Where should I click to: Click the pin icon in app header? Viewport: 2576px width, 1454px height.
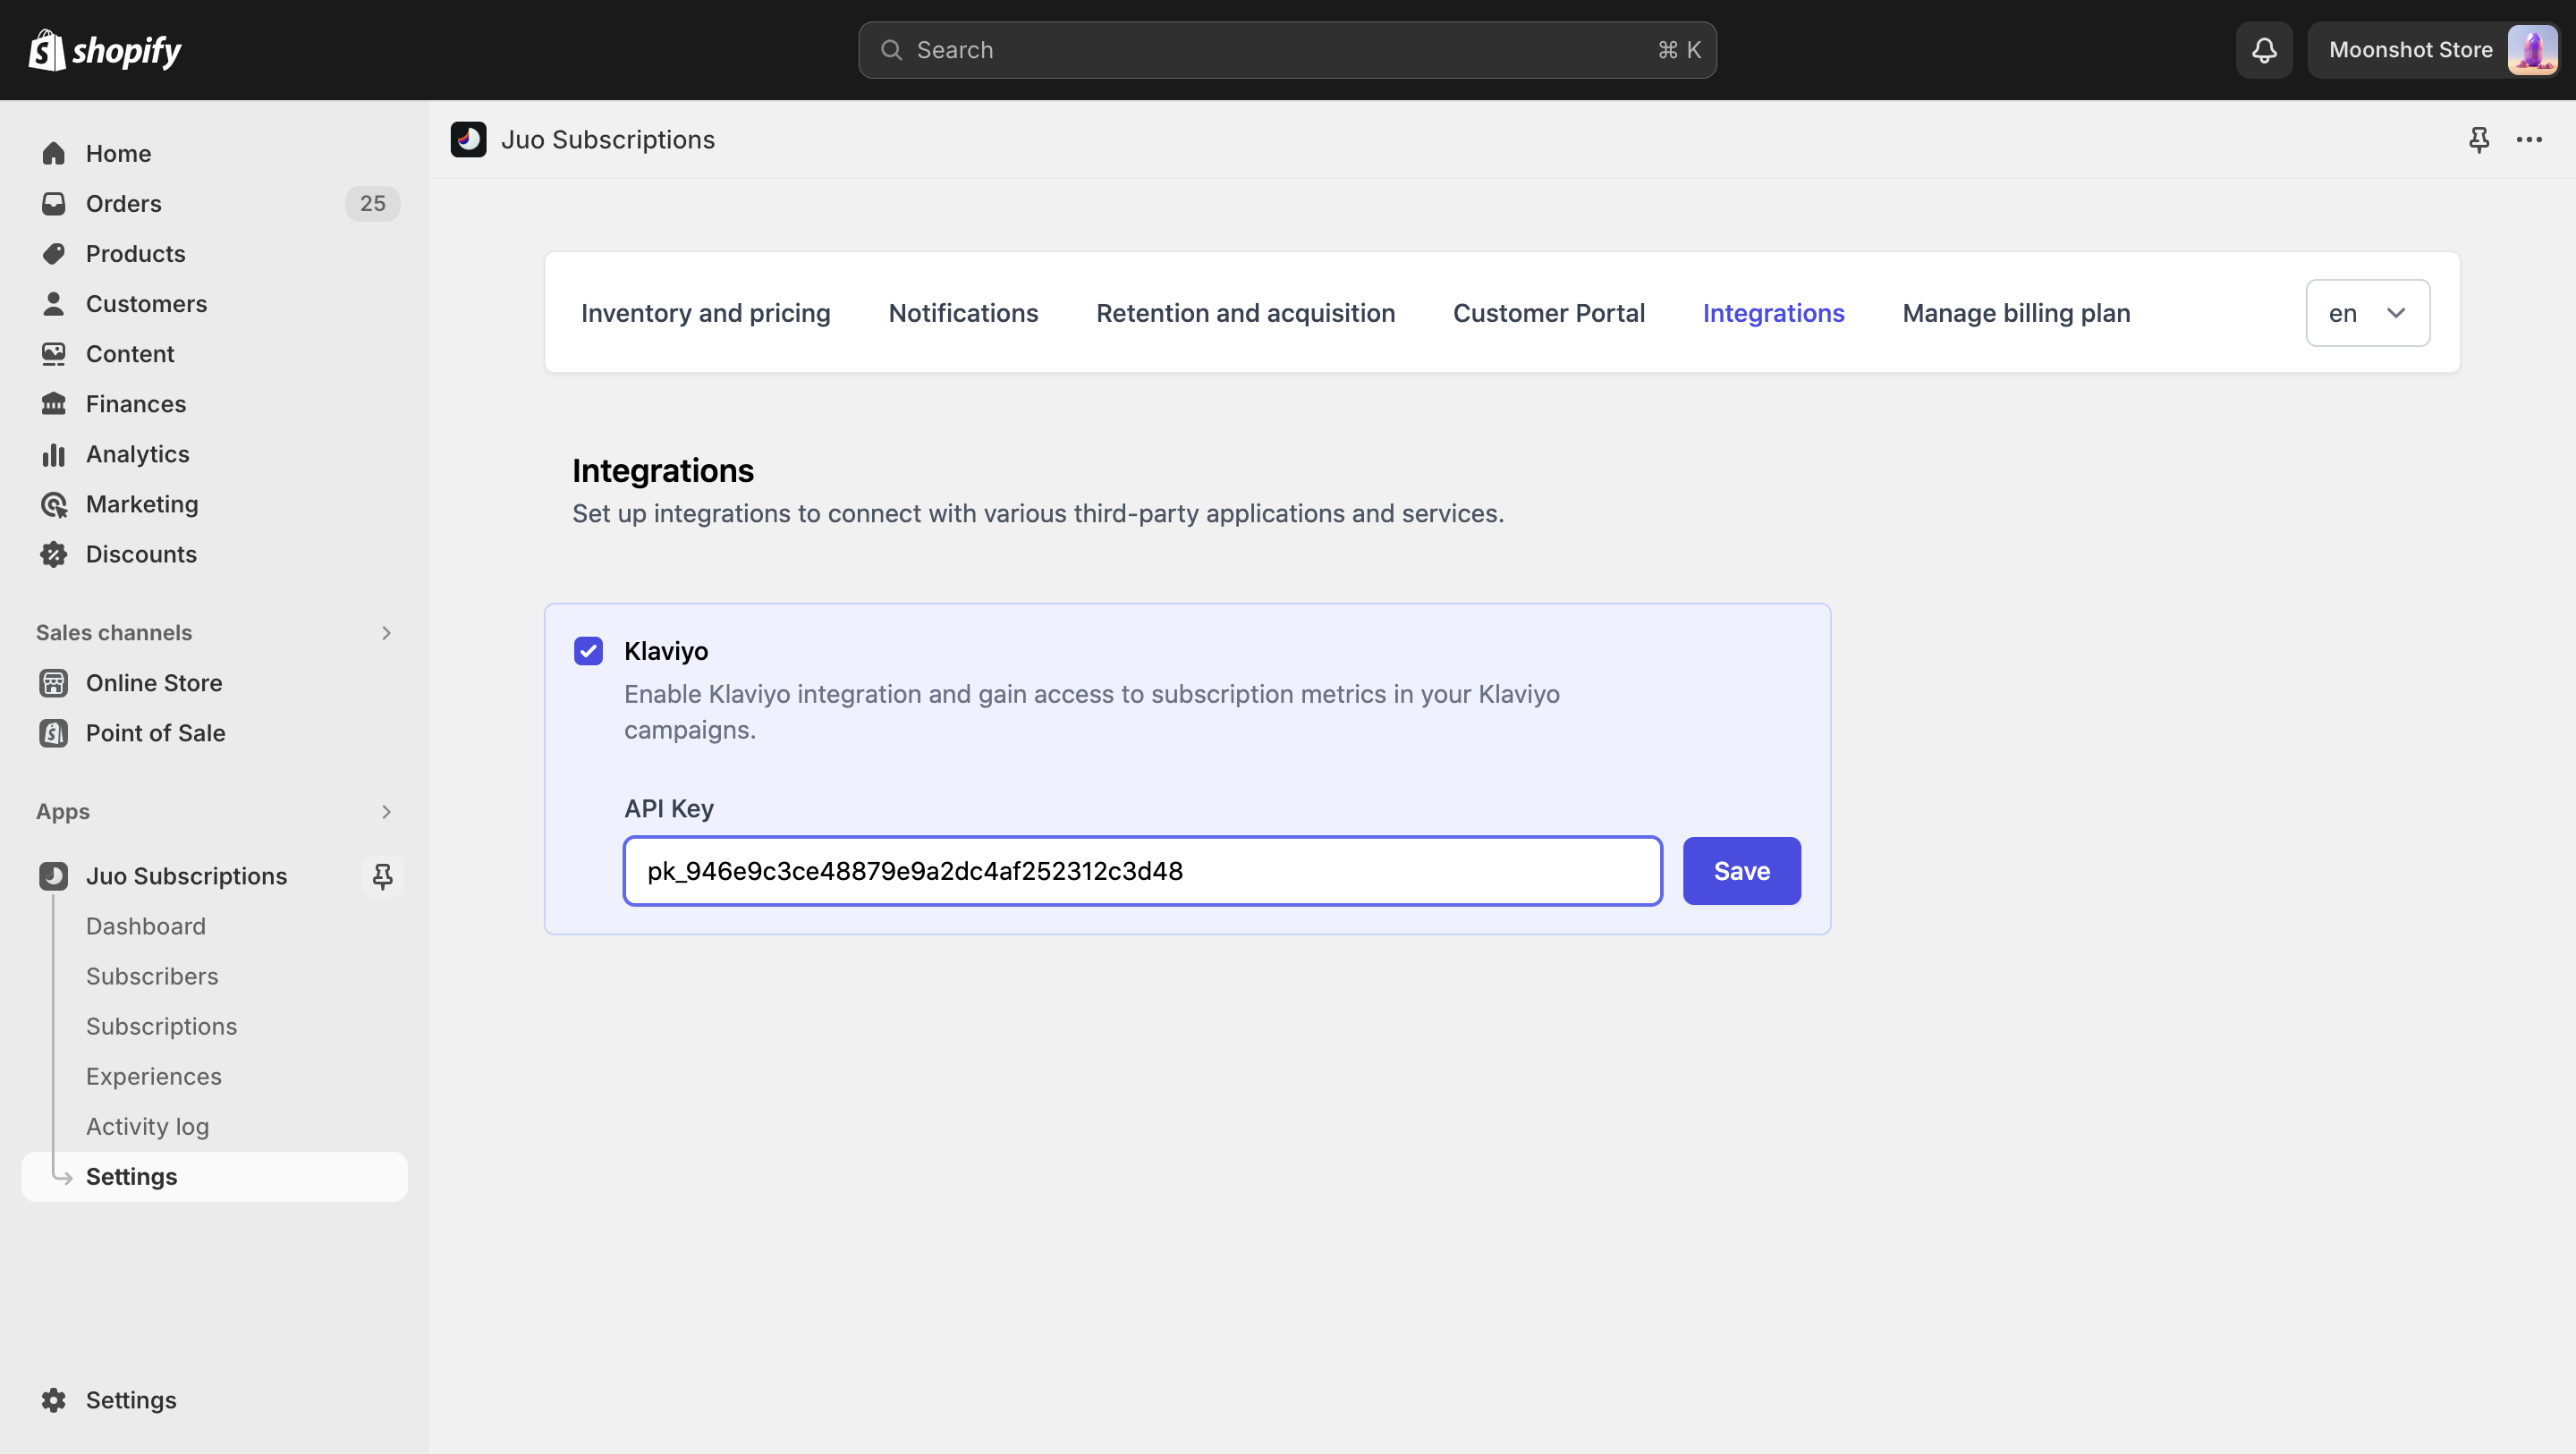tap(2478, 139)
